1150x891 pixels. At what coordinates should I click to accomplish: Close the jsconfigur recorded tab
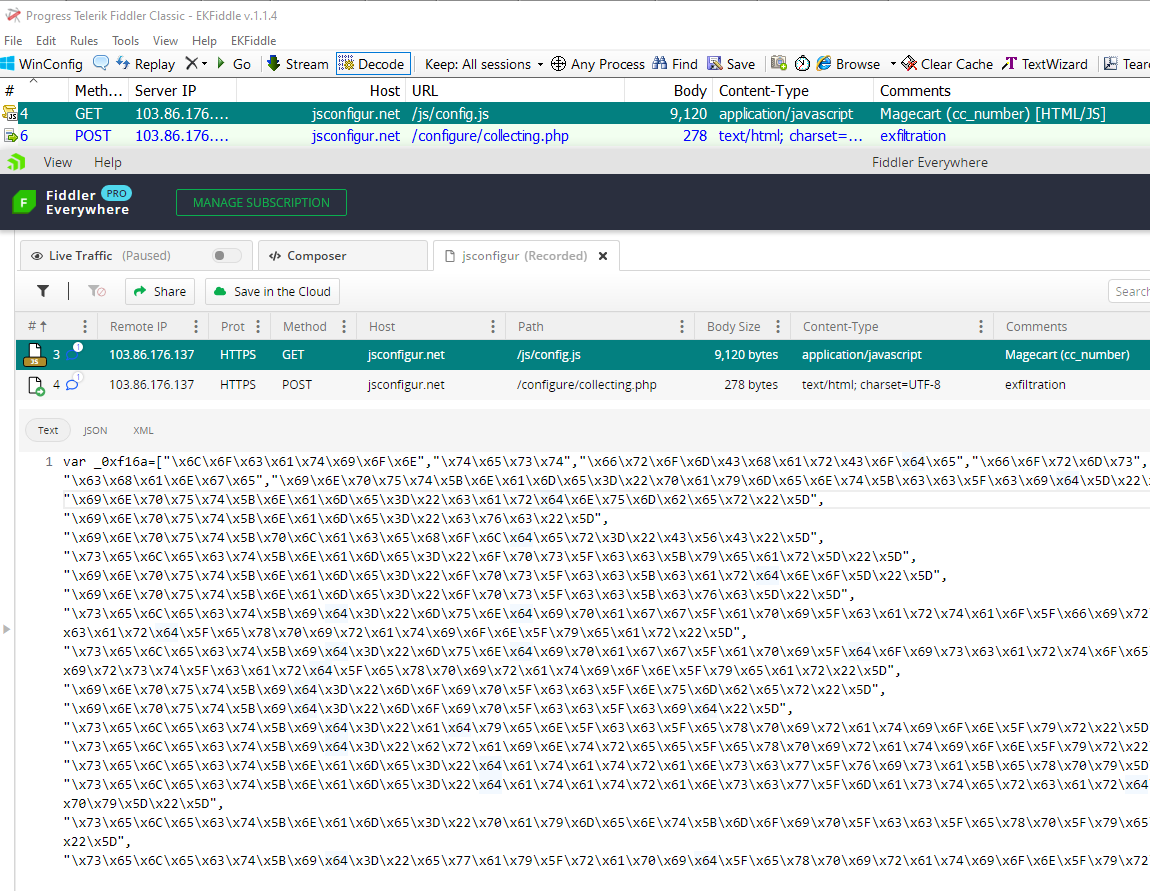click(x=603, y=256)
